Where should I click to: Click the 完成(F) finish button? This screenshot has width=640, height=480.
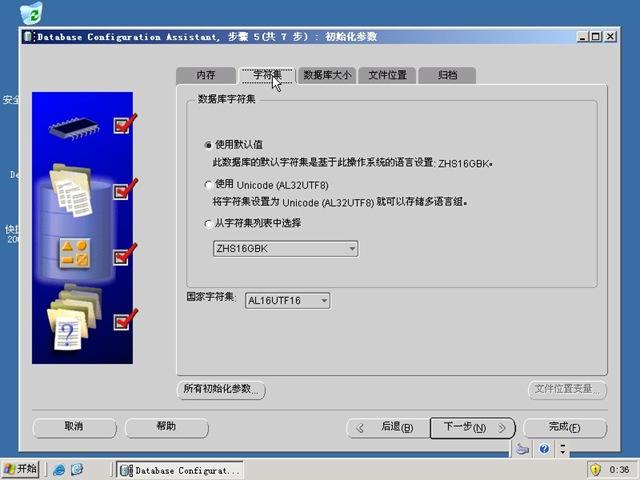click(x=565, y=428)
